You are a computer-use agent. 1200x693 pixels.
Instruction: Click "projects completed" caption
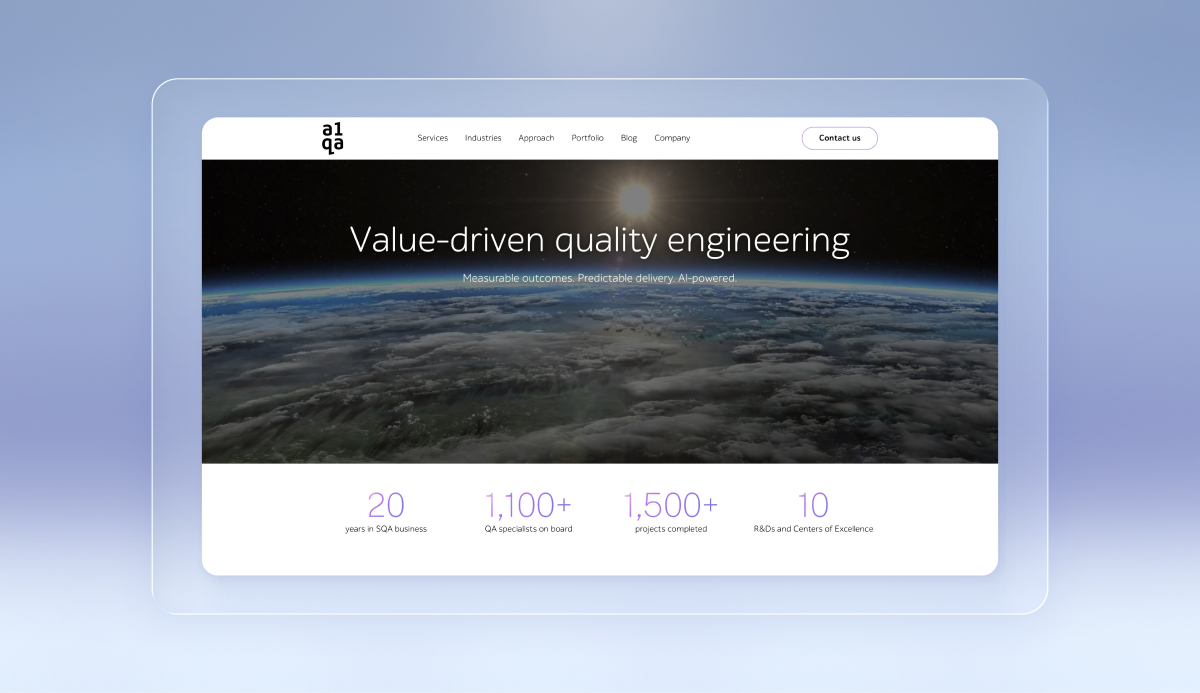point(671,529)
